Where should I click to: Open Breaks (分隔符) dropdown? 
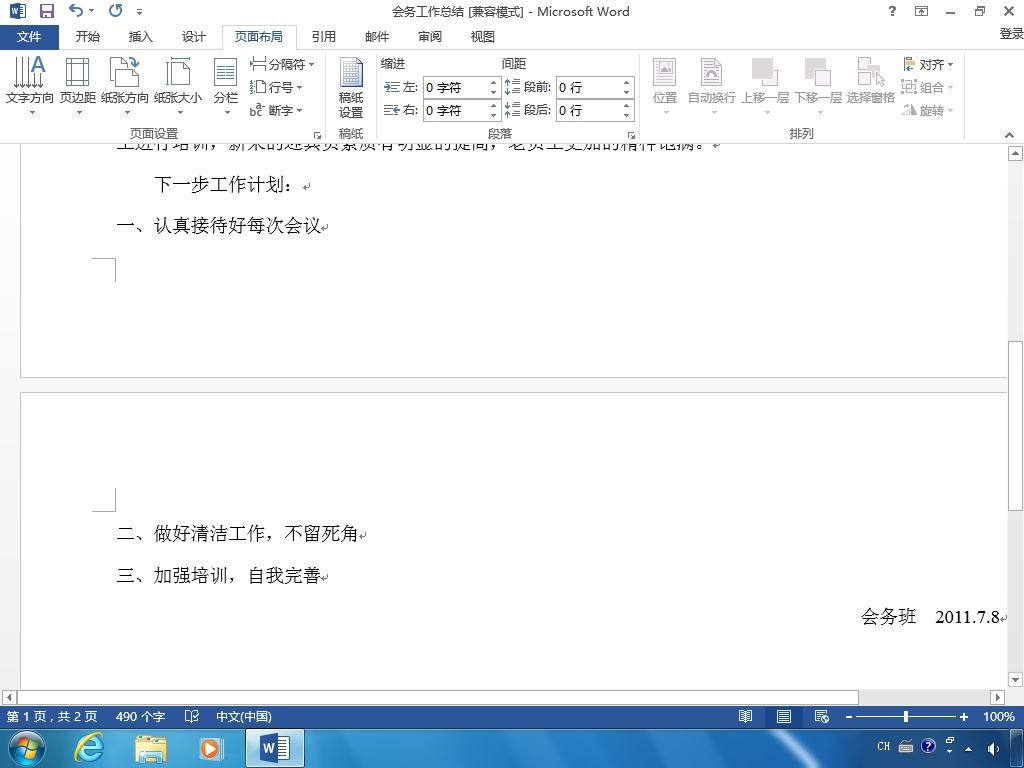click(x=282, y=64)
